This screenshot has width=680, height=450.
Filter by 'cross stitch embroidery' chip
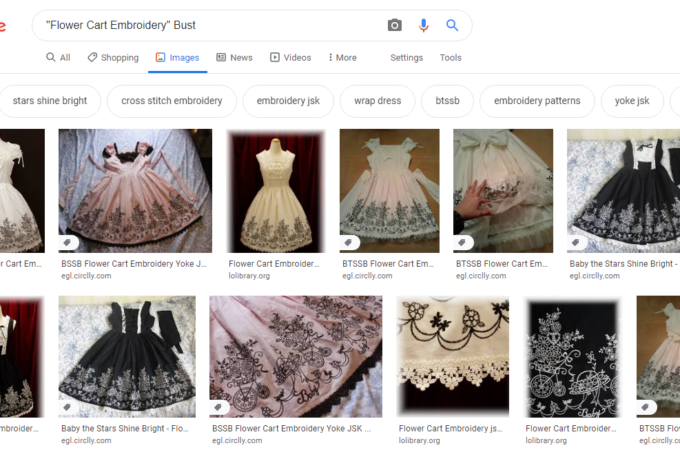click(172, 101)
